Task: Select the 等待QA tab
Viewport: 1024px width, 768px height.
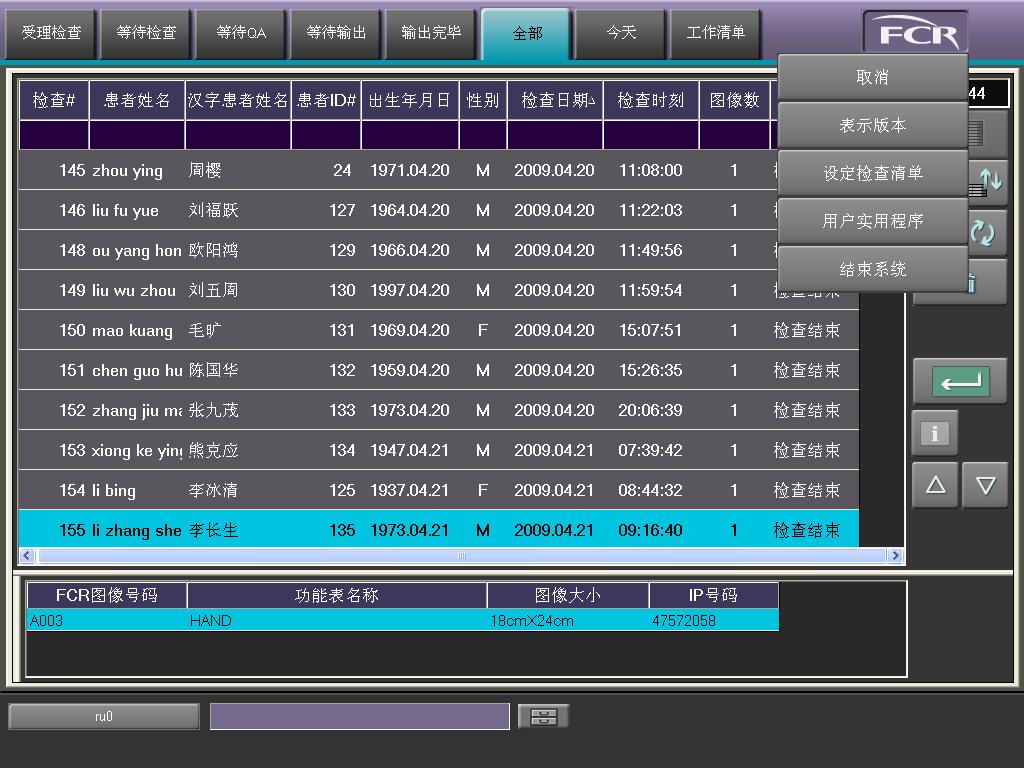Action: tap(241, 33)
